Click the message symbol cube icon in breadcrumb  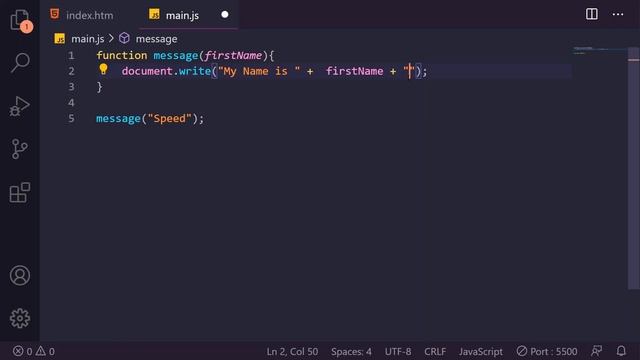[124, 38]
